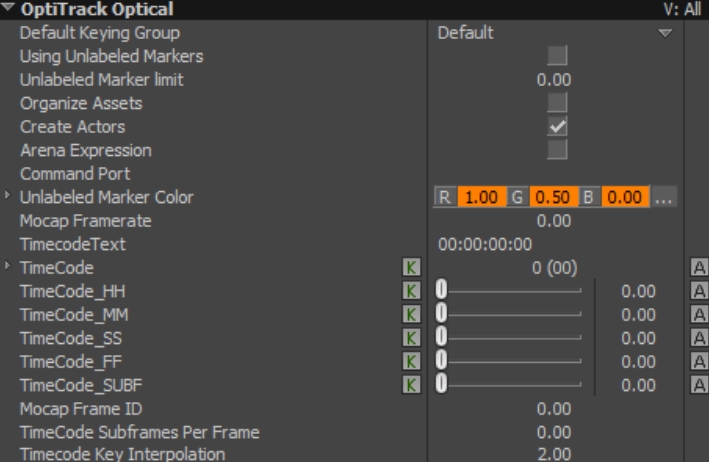Select the red channel value 1.00
709x462 pixels.
(x=481, y=198)
